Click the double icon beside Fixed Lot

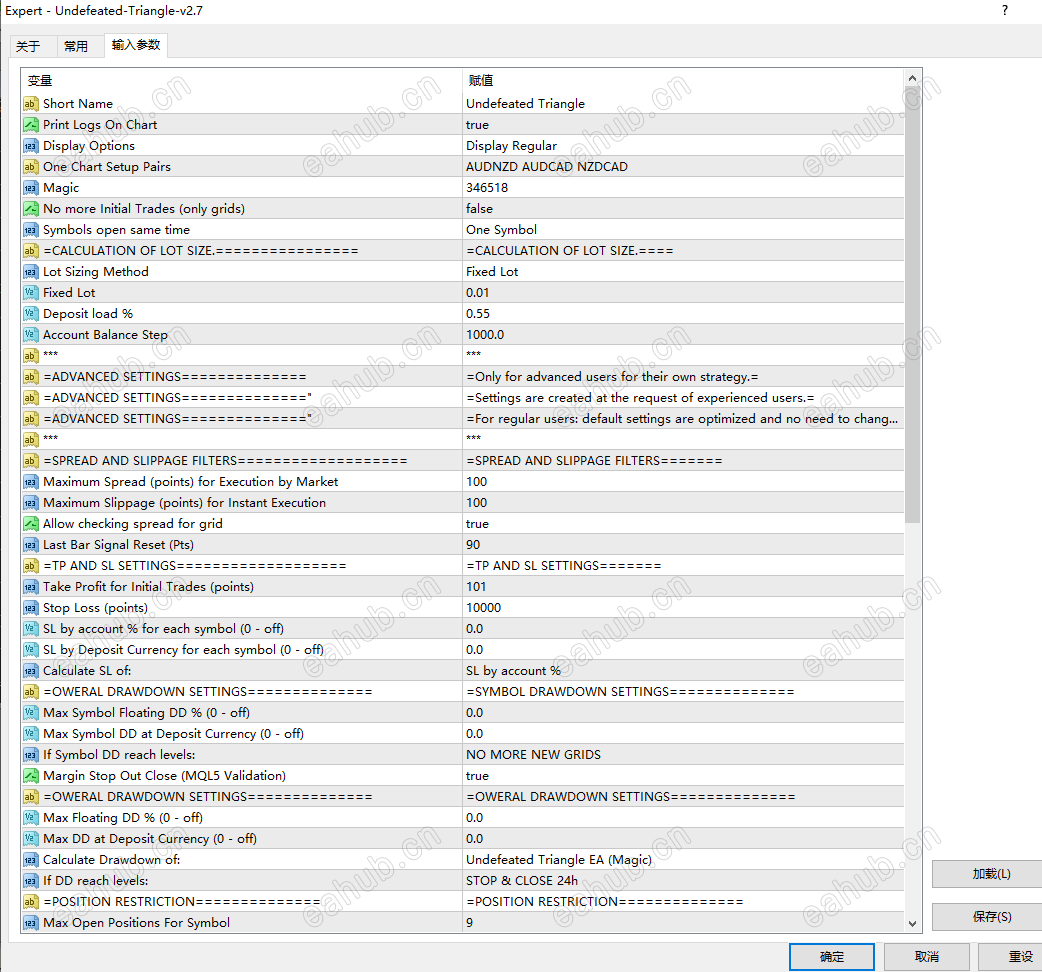[31, 293]
